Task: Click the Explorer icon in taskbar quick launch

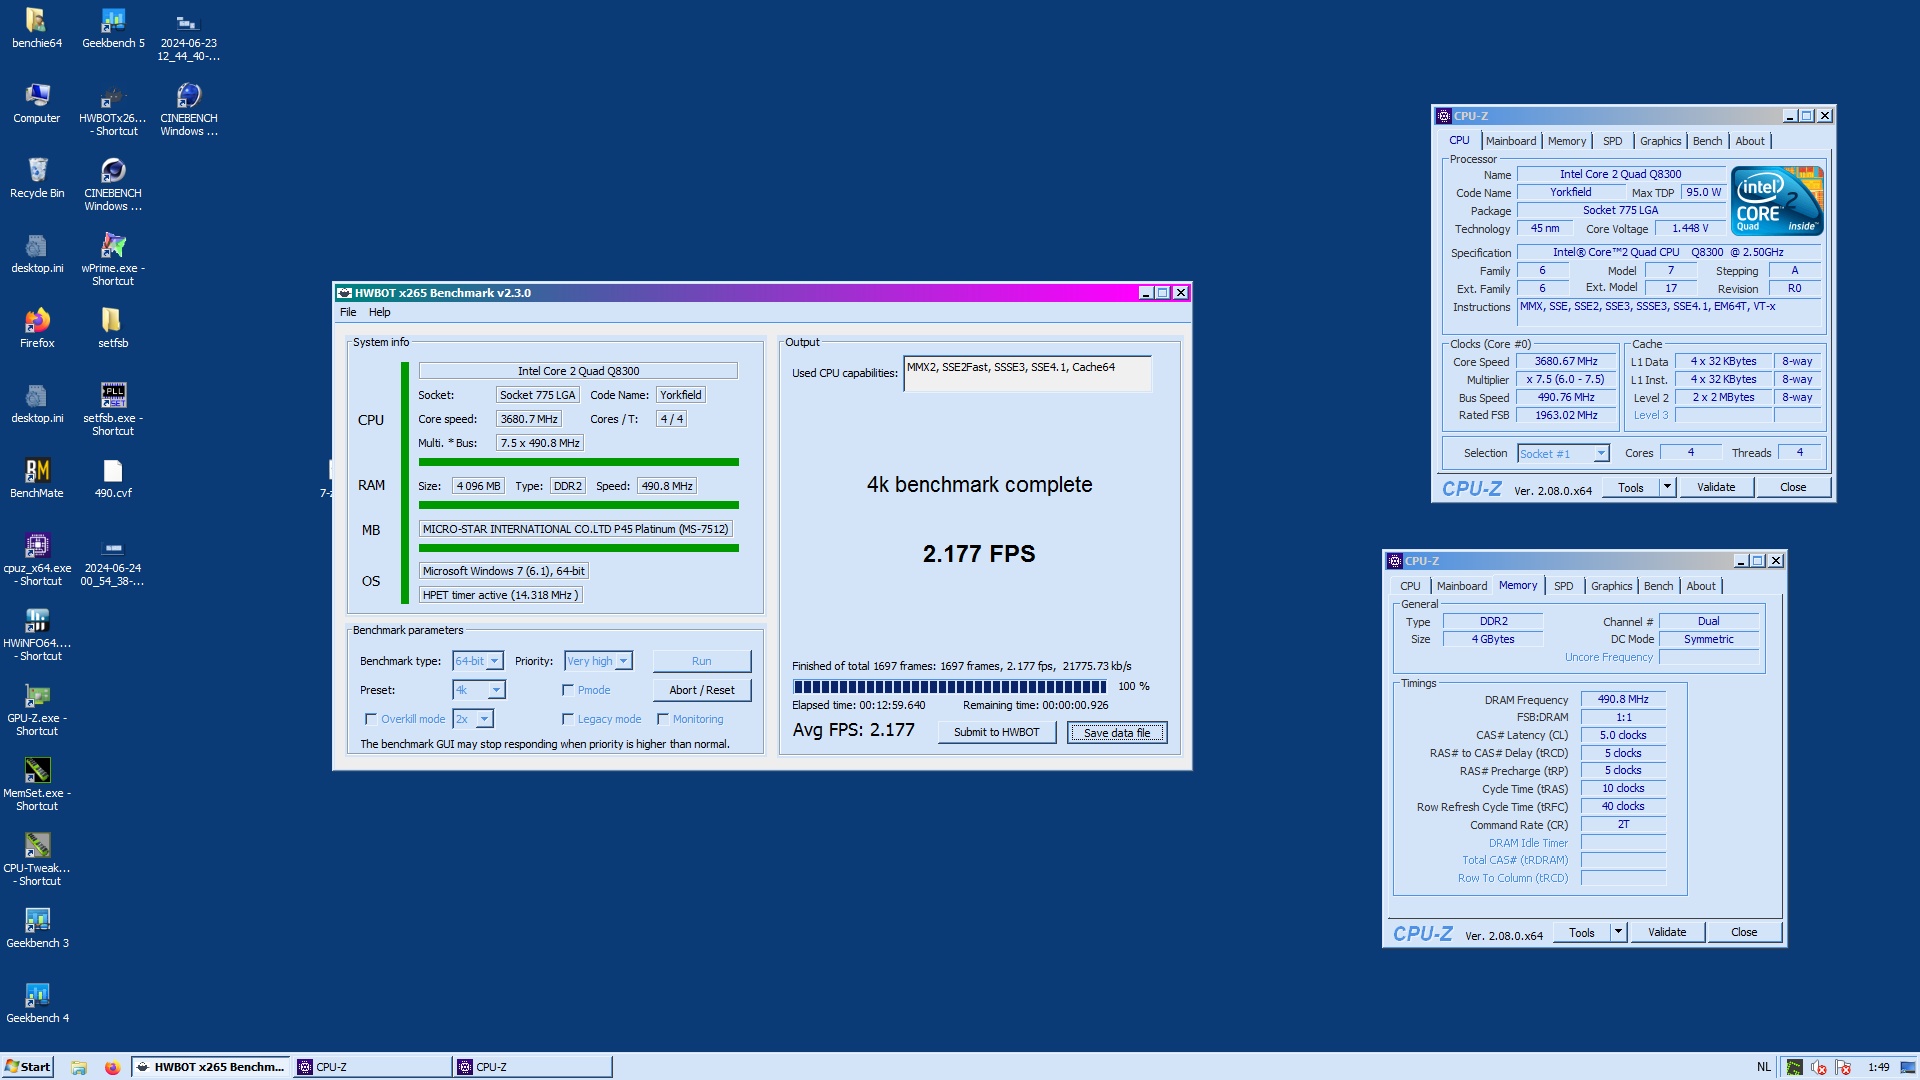Action: 79,1067
